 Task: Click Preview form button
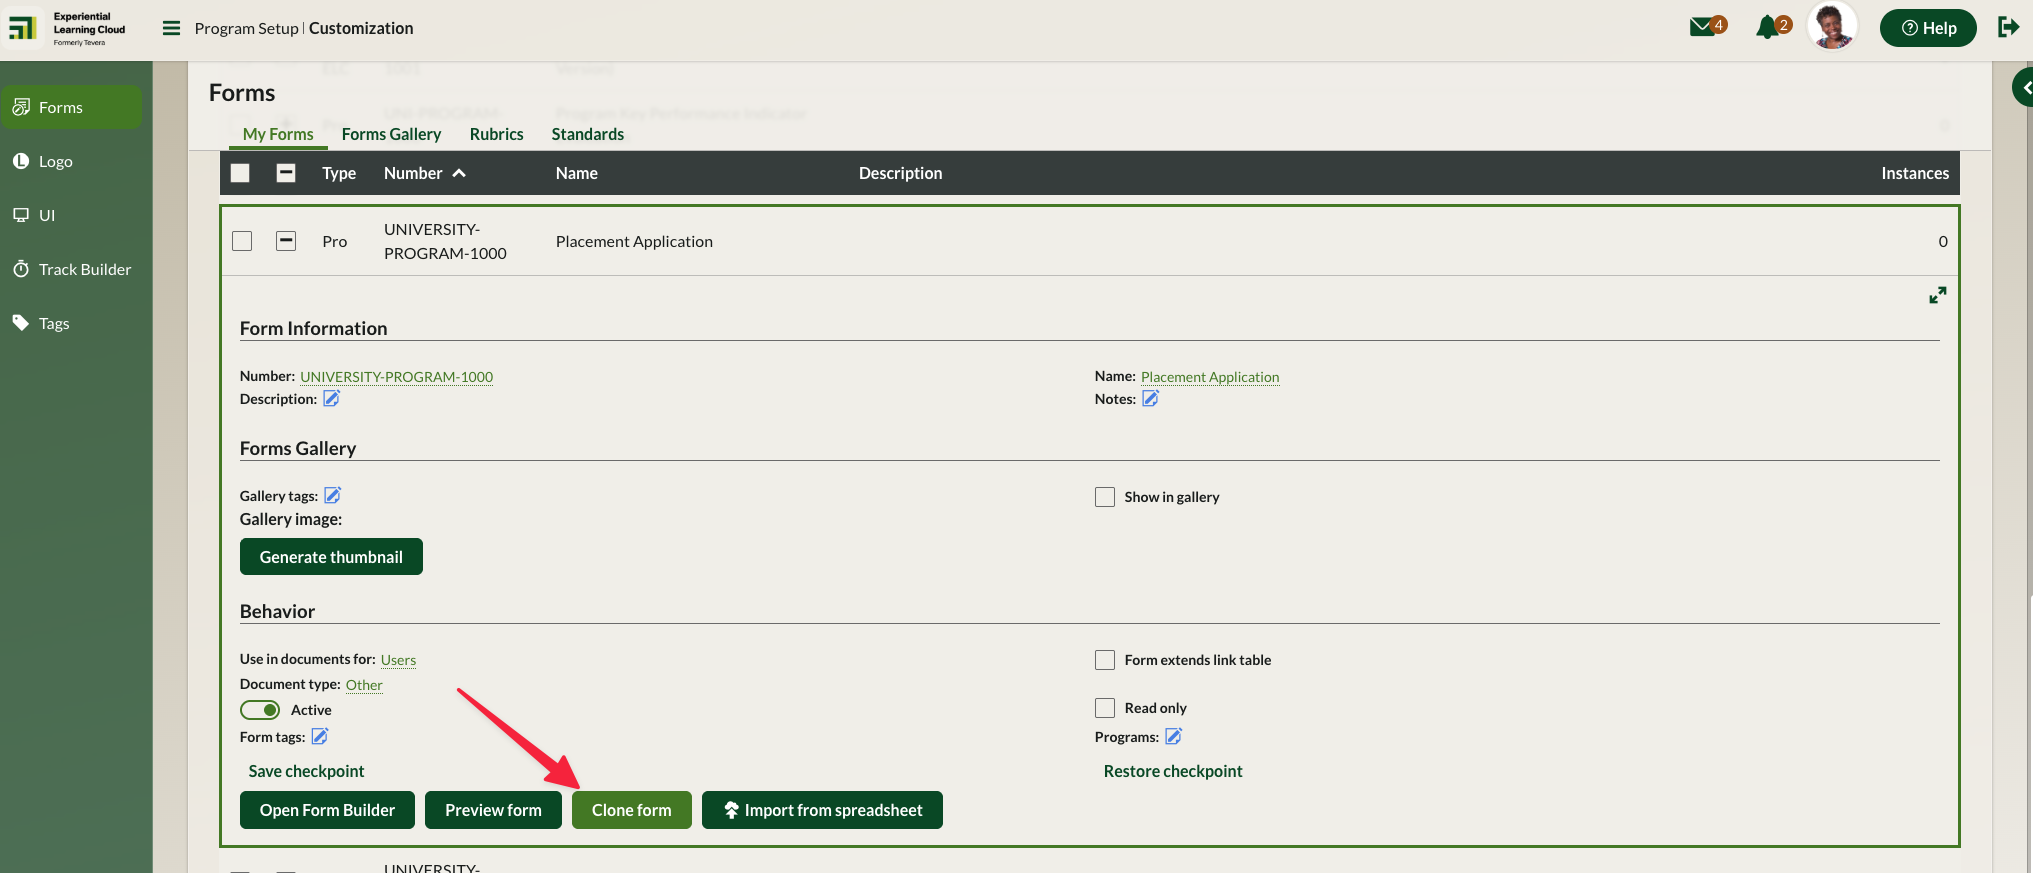coord(493,810)
